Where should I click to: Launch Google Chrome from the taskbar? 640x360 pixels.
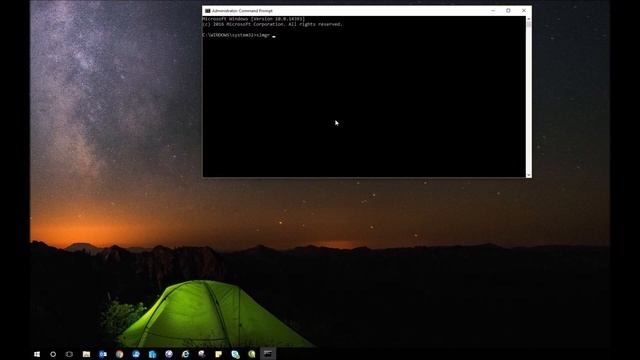coord(119,354)
